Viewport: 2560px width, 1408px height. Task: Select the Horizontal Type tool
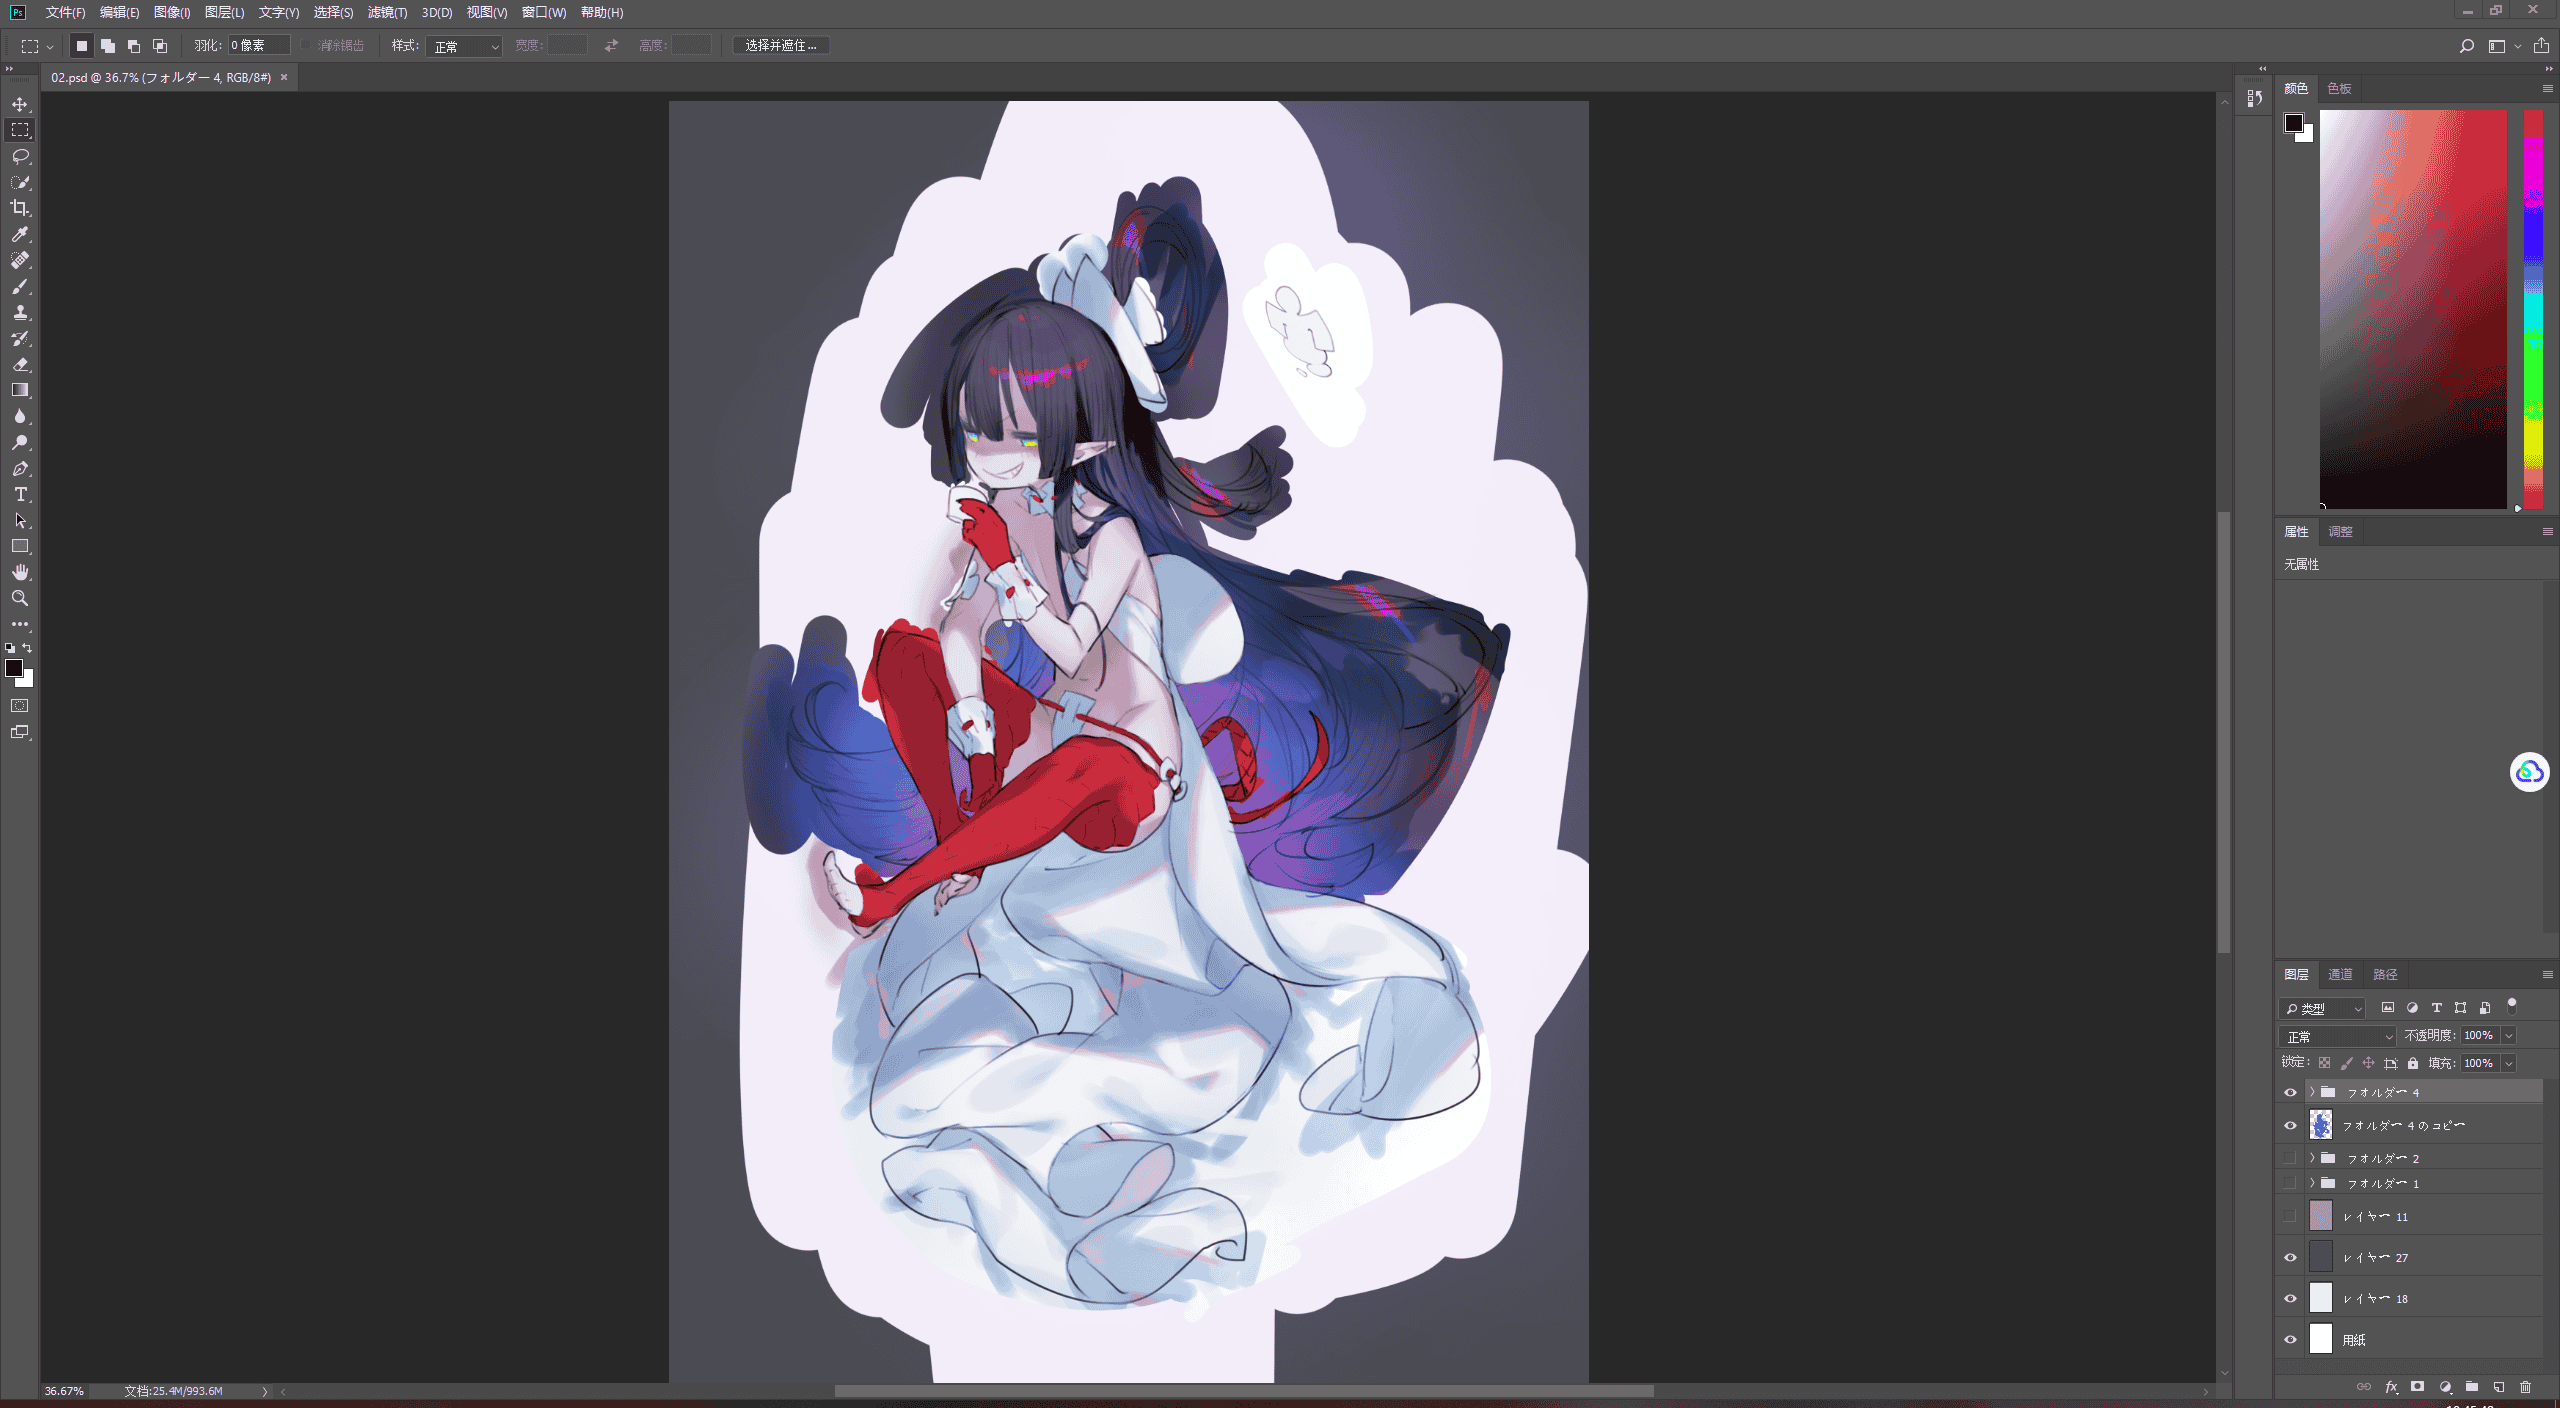[x=20, y=494]
